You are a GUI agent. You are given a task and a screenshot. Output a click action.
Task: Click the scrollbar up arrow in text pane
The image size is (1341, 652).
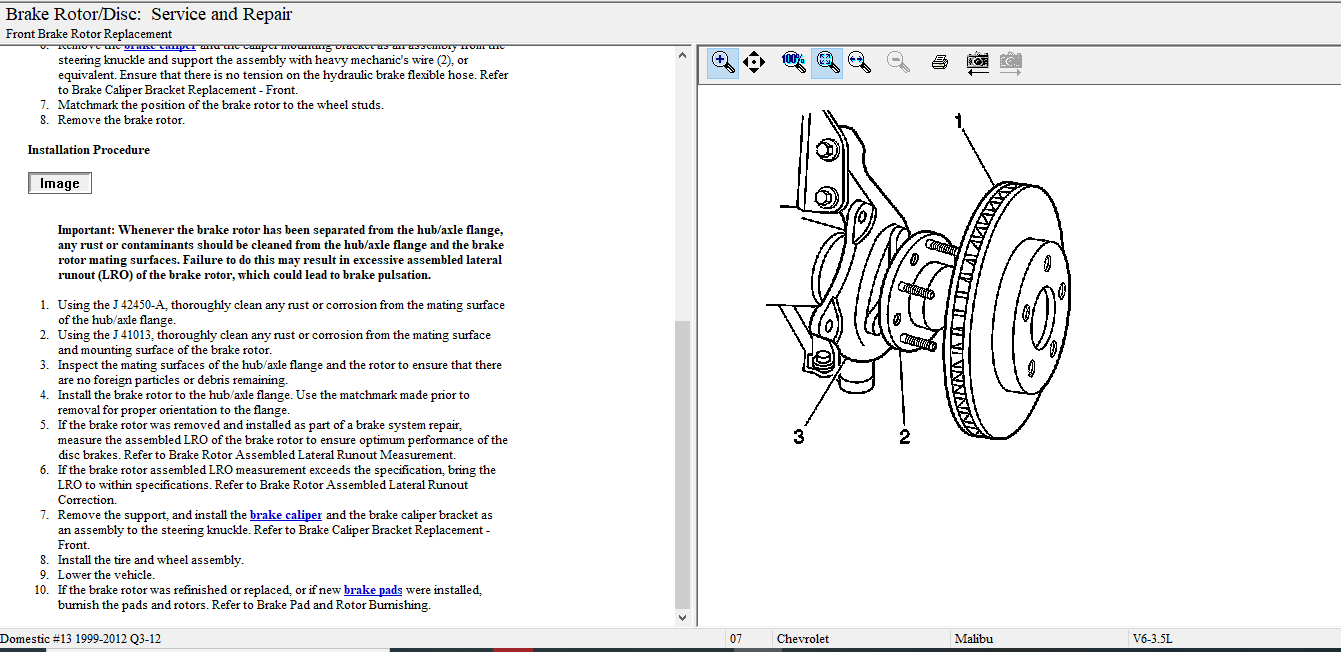click(x=683, y=54)
